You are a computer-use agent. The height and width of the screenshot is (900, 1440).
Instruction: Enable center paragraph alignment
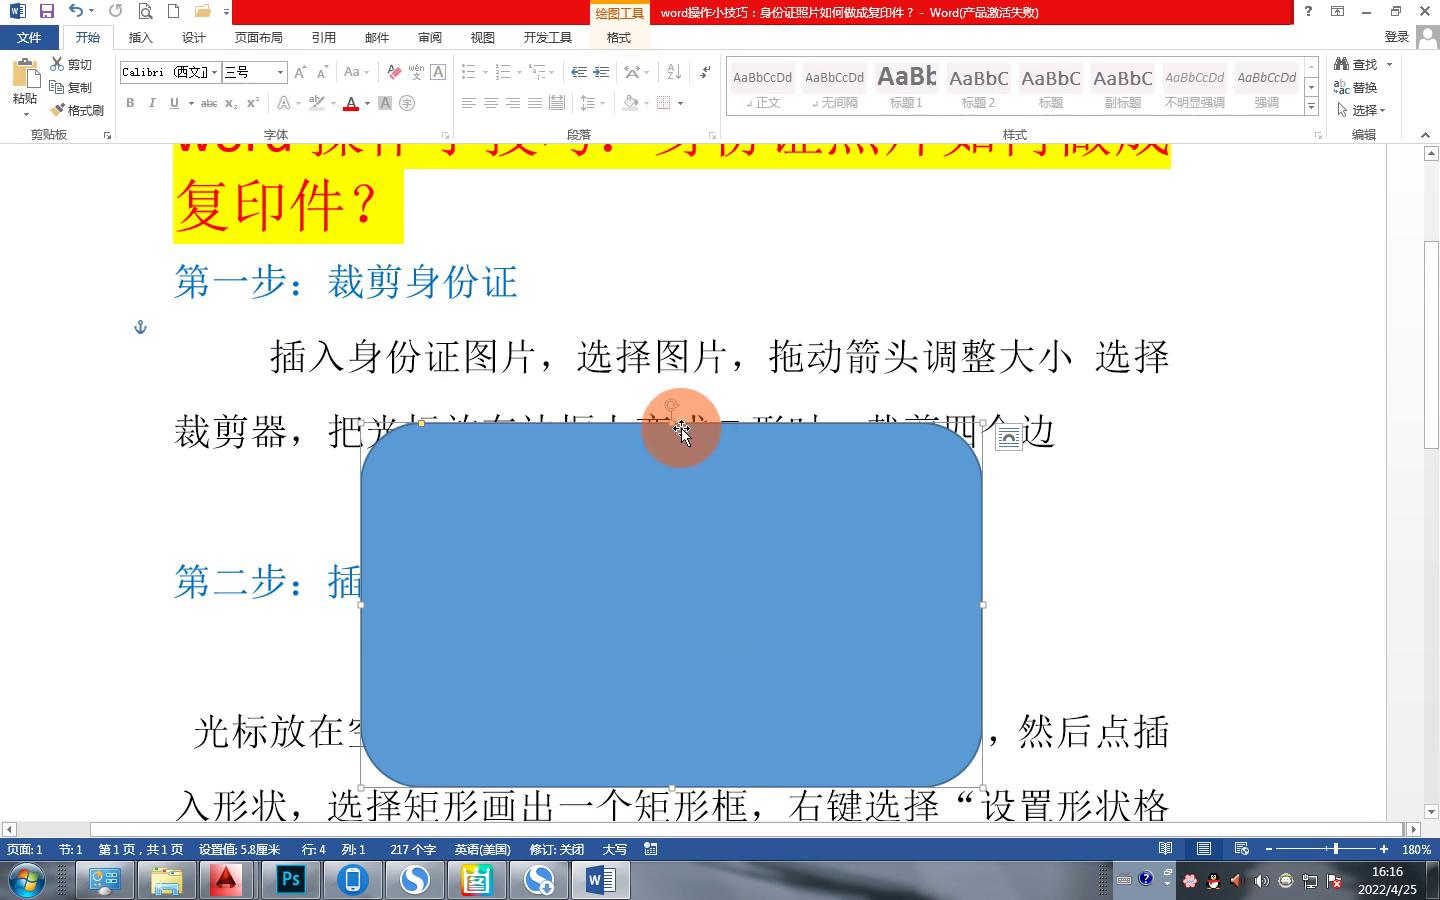[x=490, y=103]
